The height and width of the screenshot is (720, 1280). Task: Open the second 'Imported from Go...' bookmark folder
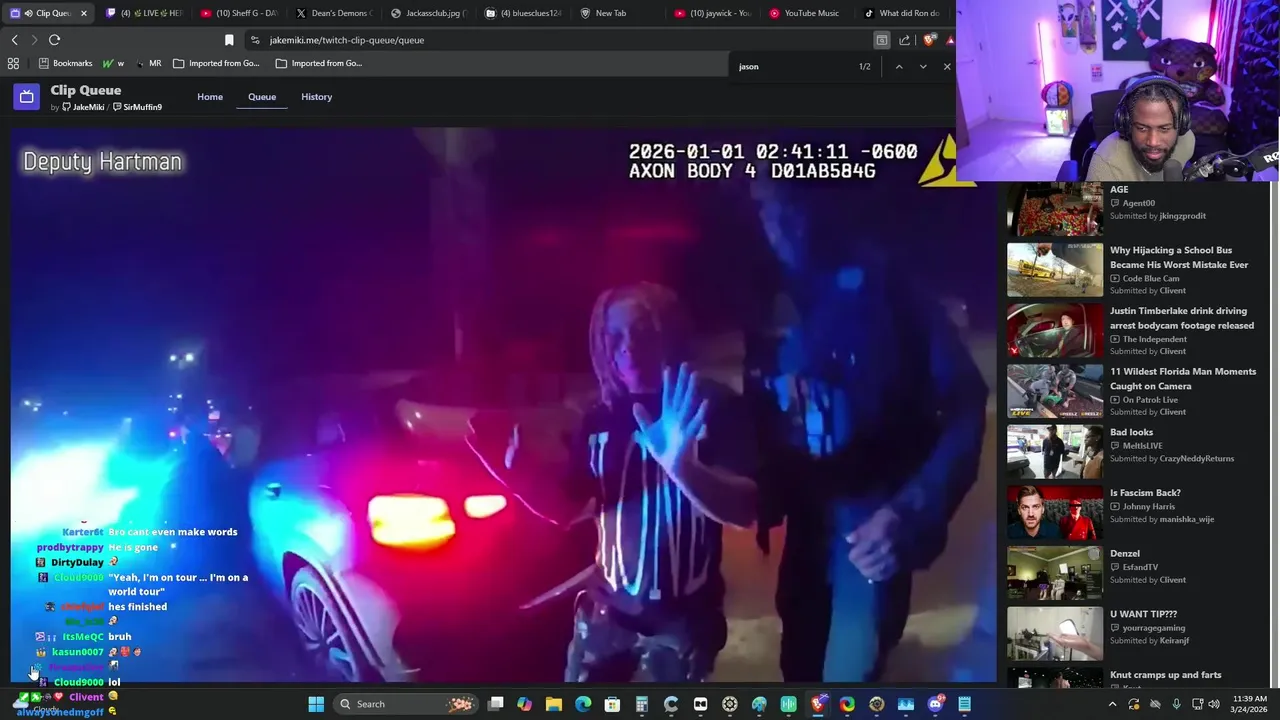pos(319,63)
